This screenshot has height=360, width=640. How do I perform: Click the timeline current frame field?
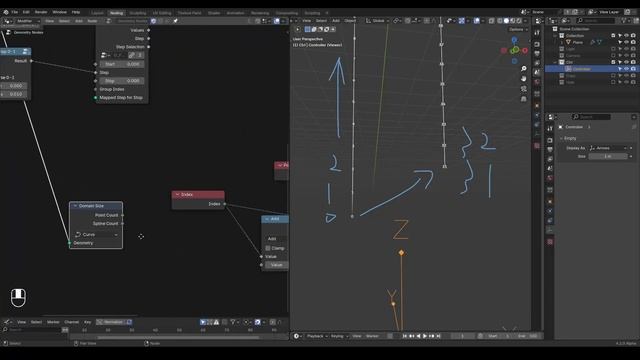(x=463, y=336)
